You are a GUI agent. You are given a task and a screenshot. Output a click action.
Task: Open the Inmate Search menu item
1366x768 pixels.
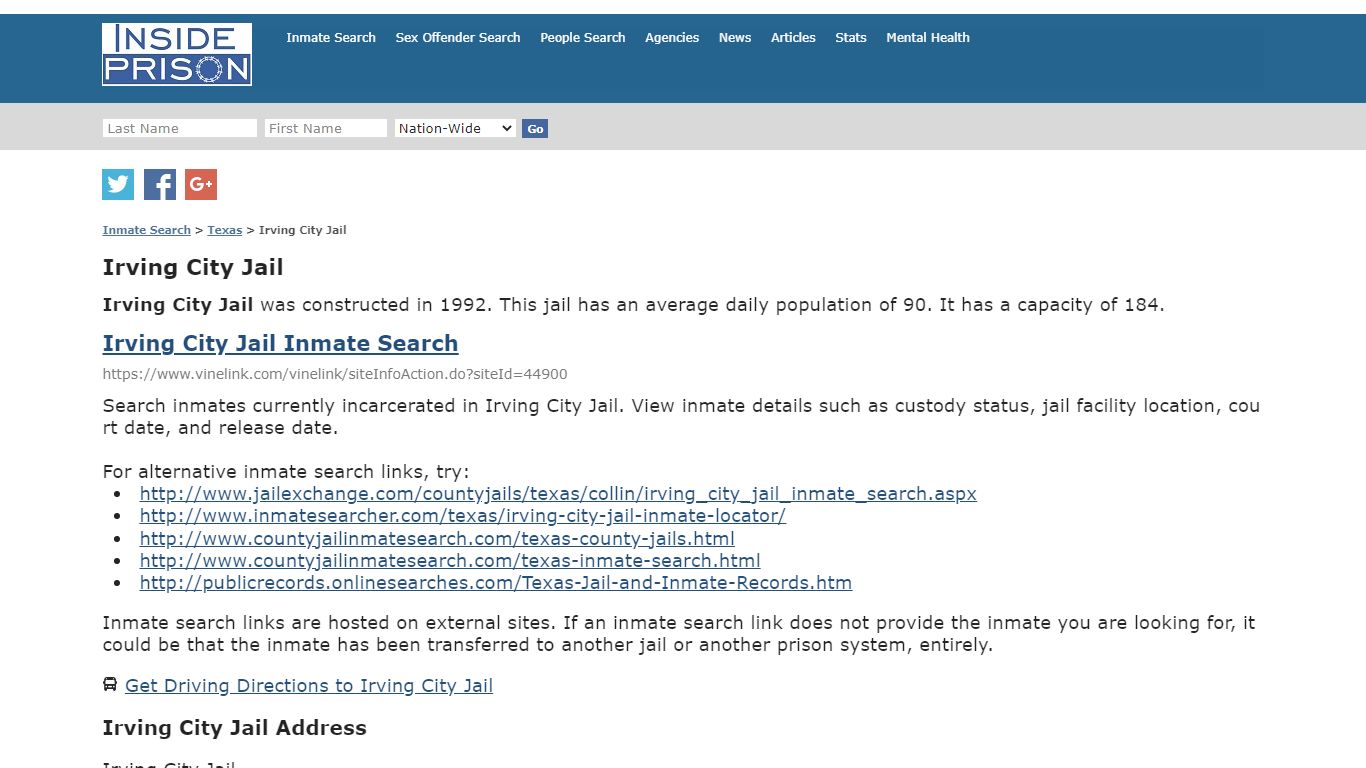(x=330, y=37)
